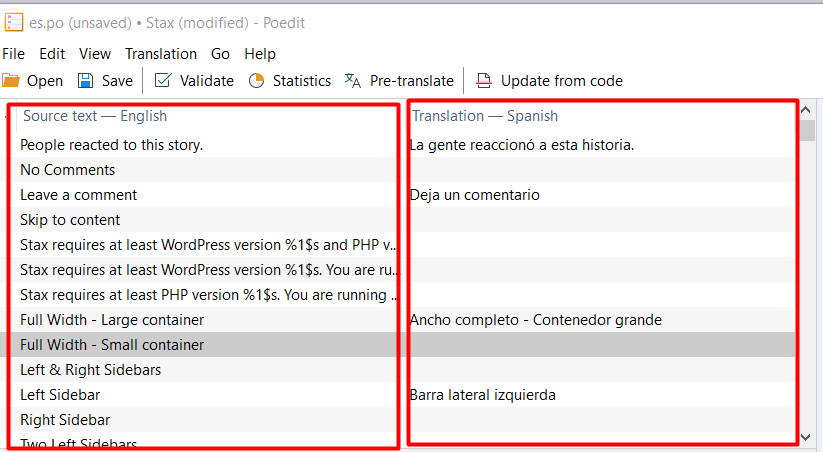
Task: Click the Poedit app icon in title bar
Action: [14, 23]
